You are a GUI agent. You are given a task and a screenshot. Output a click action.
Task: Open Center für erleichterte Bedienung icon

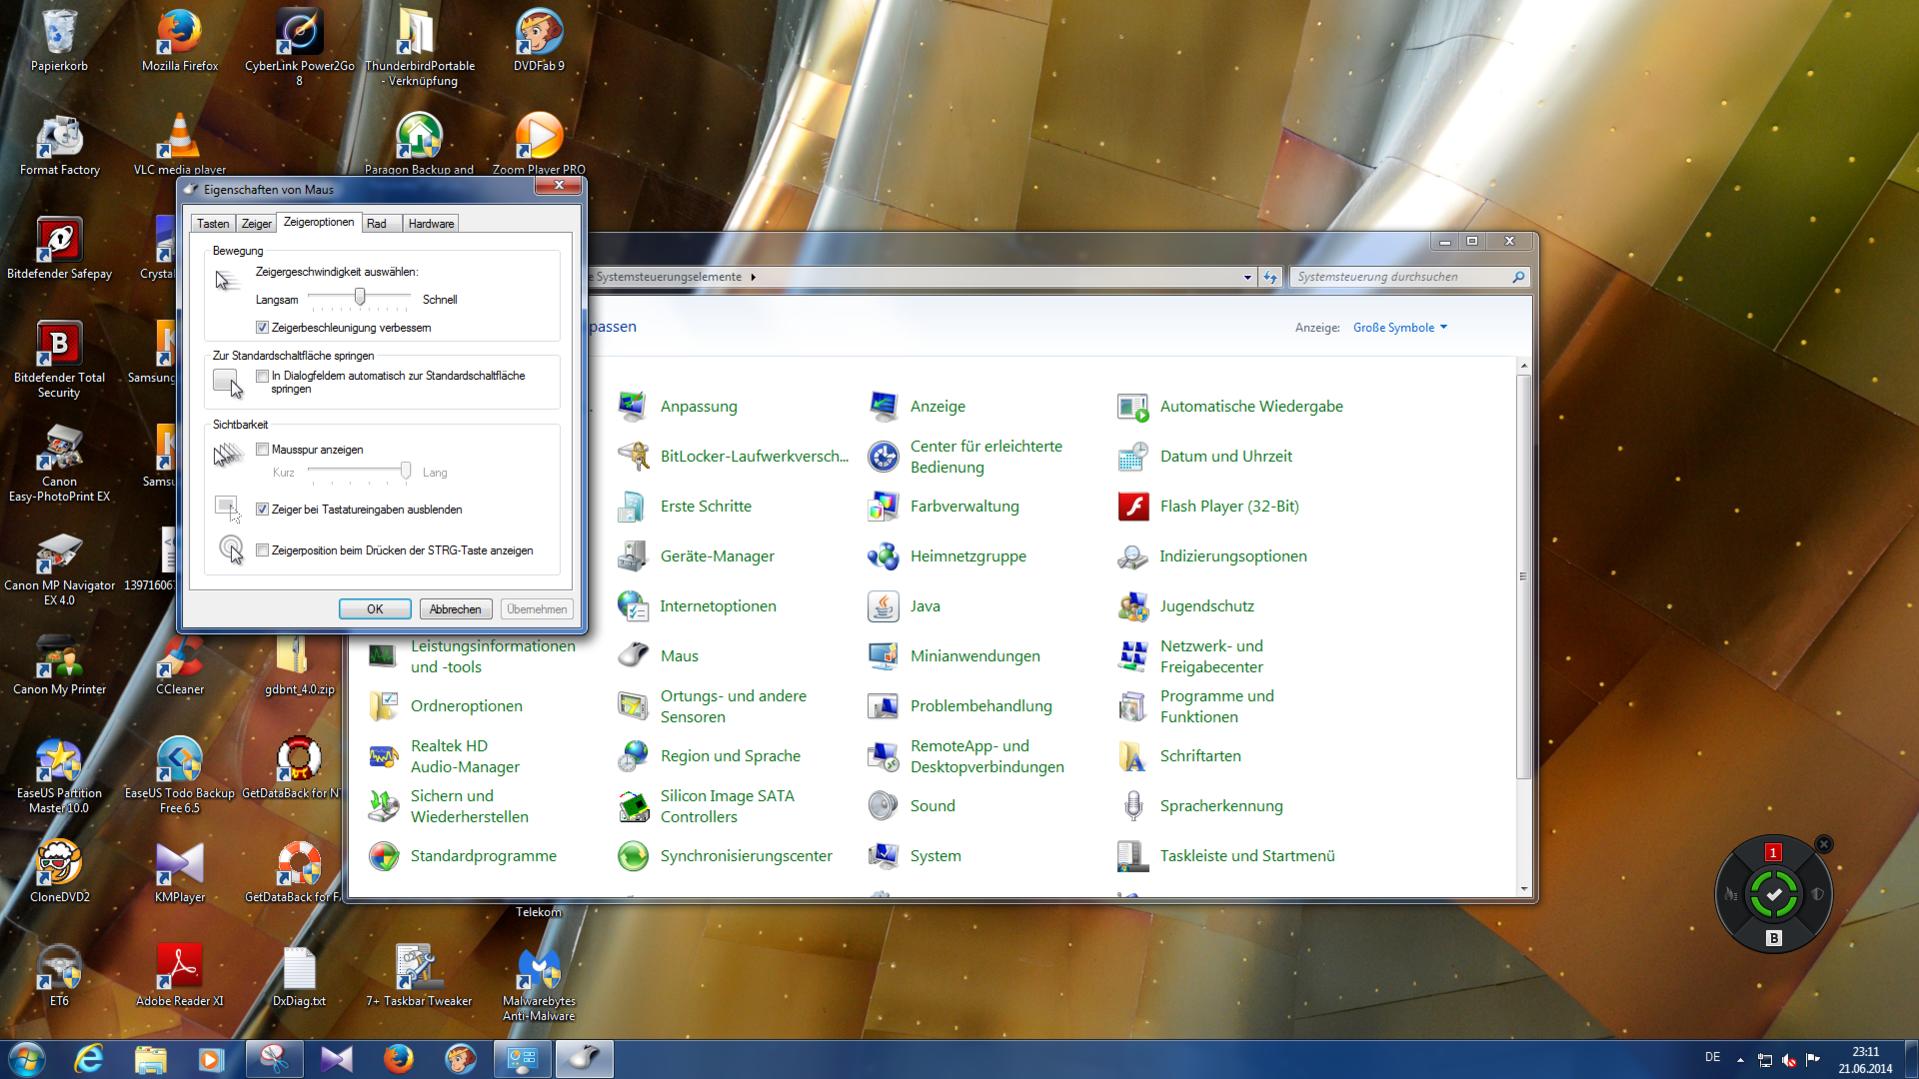(x=965, y=456)
